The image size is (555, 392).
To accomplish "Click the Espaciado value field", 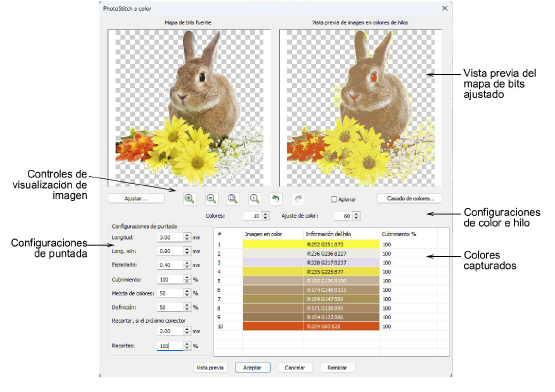I will tap(170, 265).
